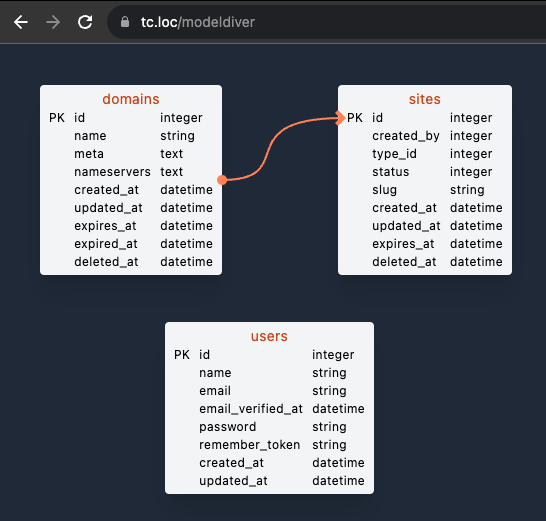
Task: Click deleted_at in the domains table
Action: click(106, 262)
